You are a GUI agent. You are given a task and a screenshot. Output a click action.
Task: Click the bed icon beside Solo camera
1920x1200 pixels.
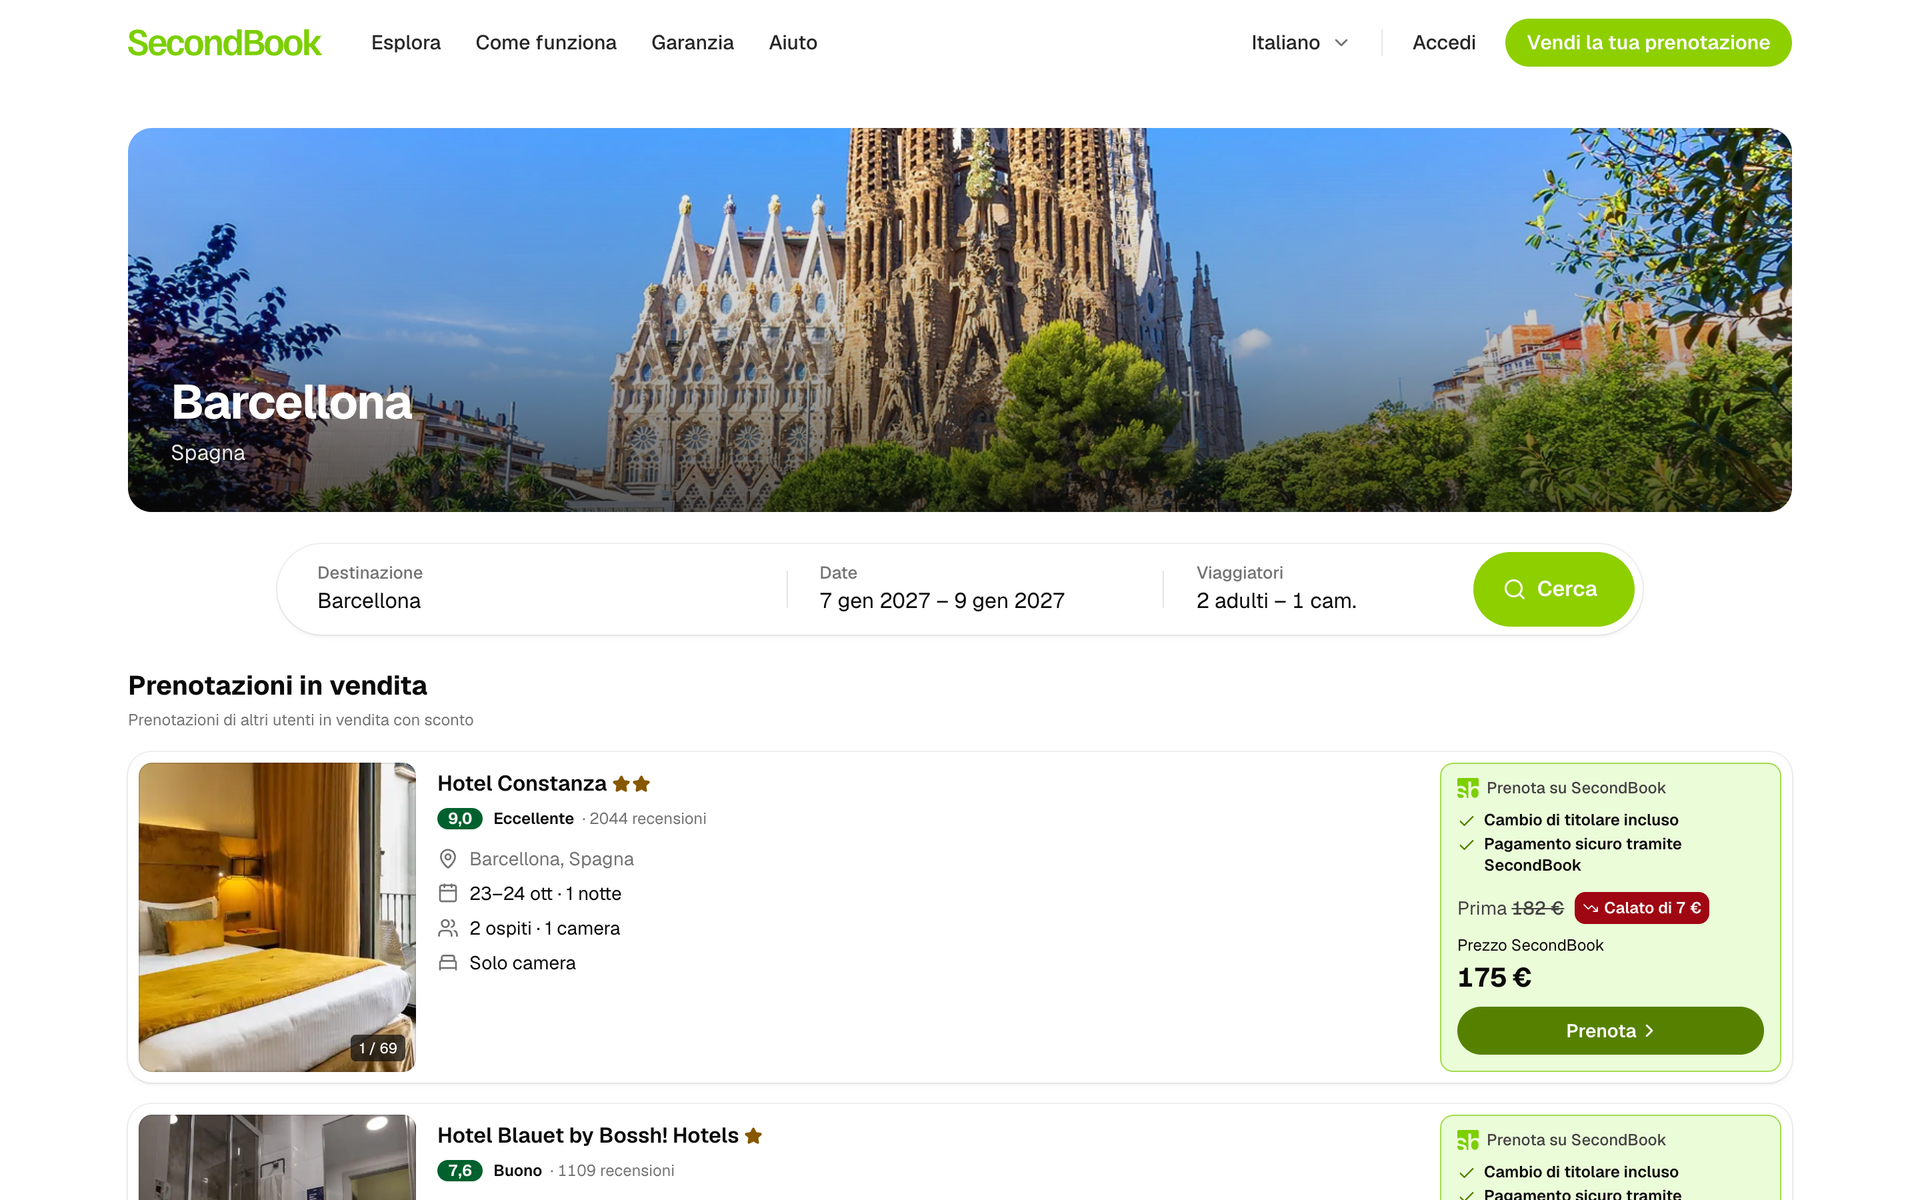[x=448, y=963]
